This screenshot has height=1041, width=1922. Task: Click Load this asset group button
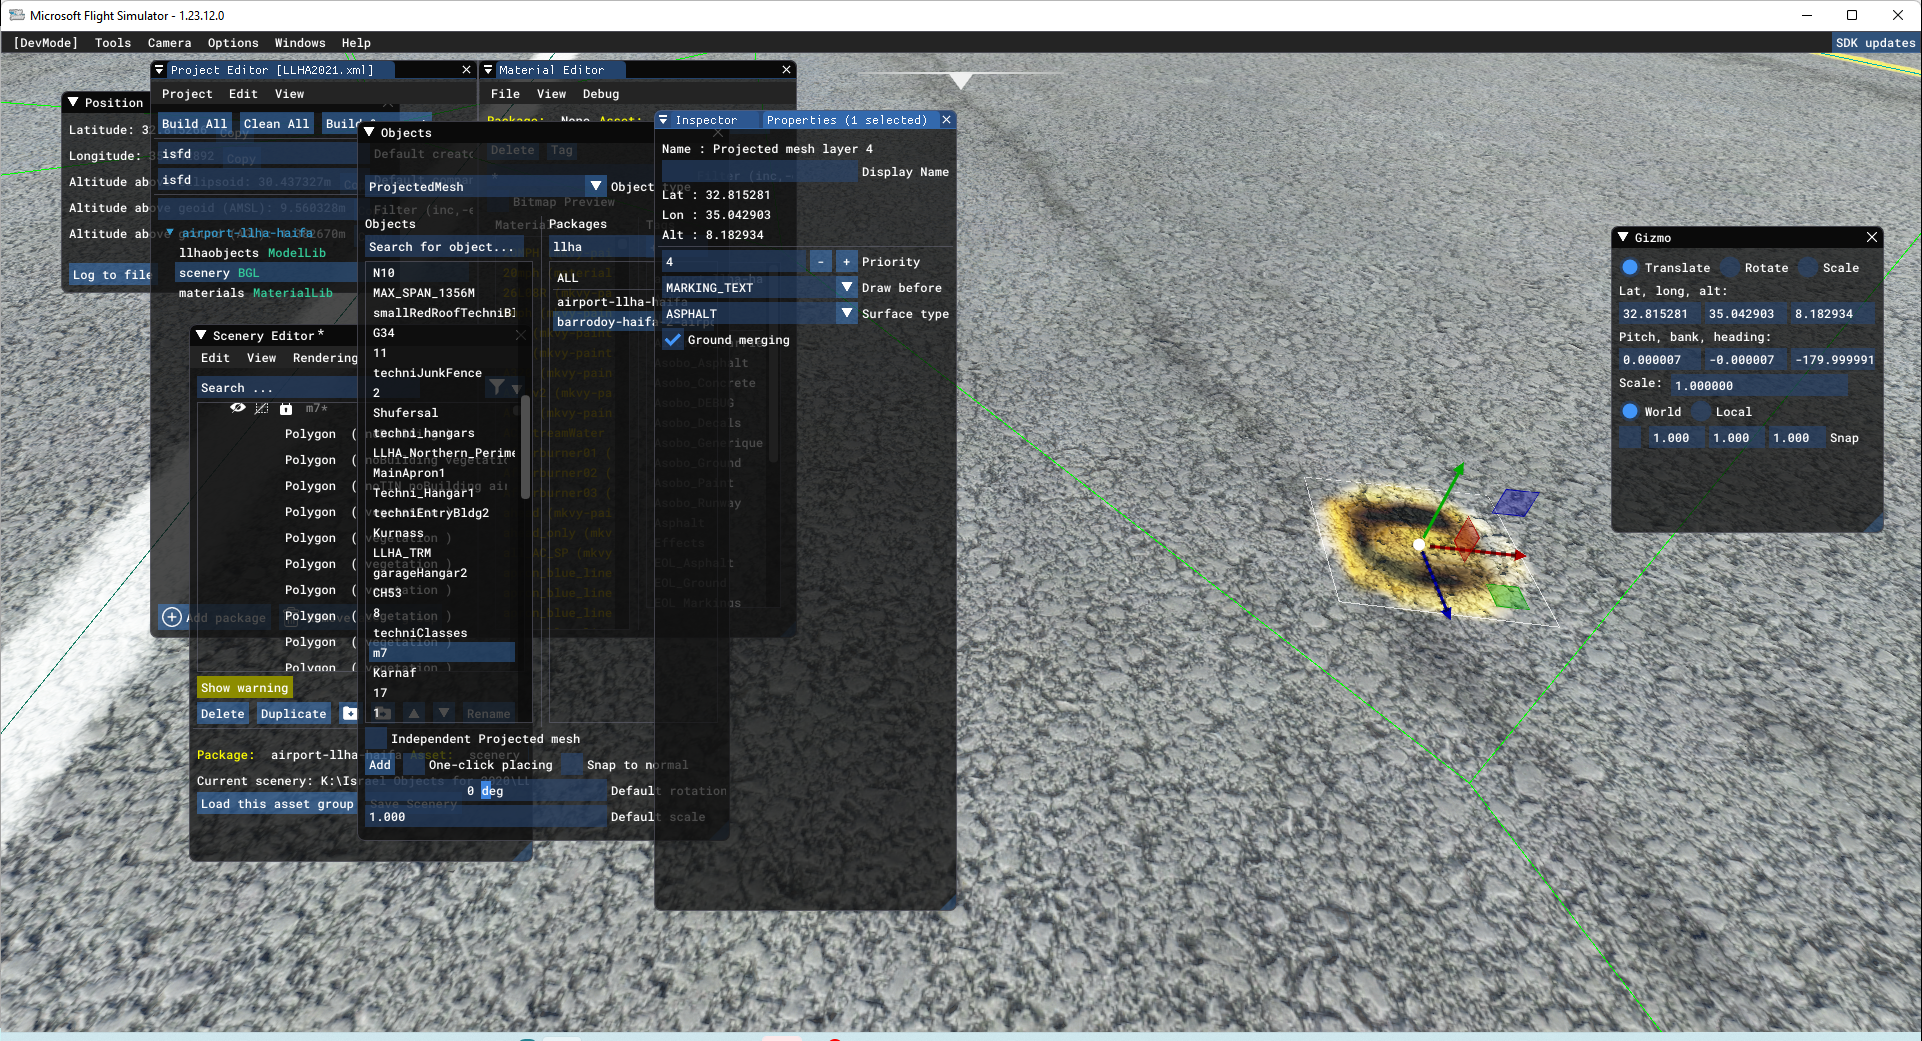click(x=277, y=804)
